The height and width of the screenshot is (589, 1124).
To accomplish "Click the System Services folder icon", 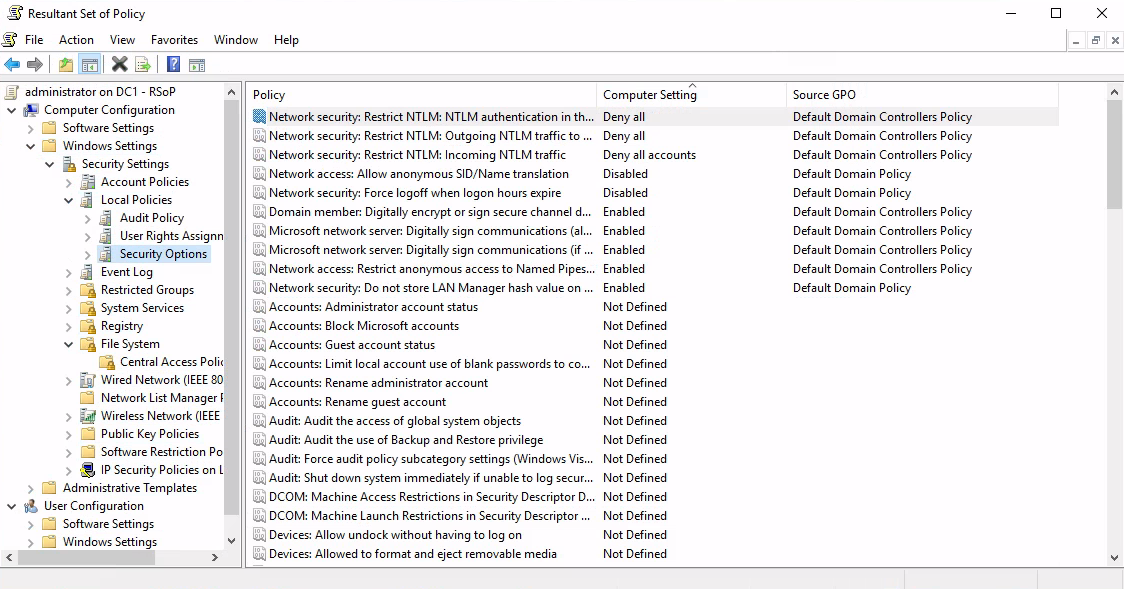I will 87,307.
